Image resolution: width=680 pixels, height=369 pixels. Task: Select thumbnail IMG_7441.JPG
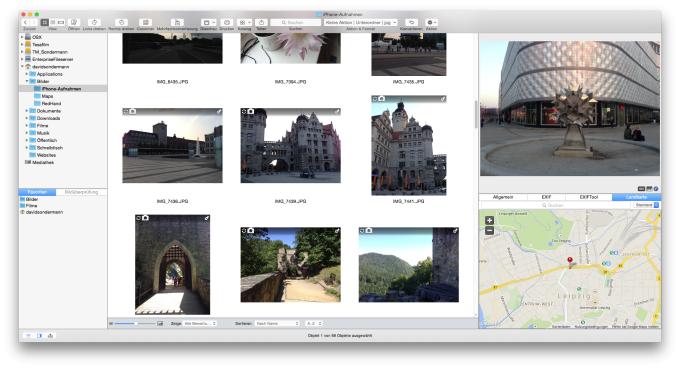(409, 146)
